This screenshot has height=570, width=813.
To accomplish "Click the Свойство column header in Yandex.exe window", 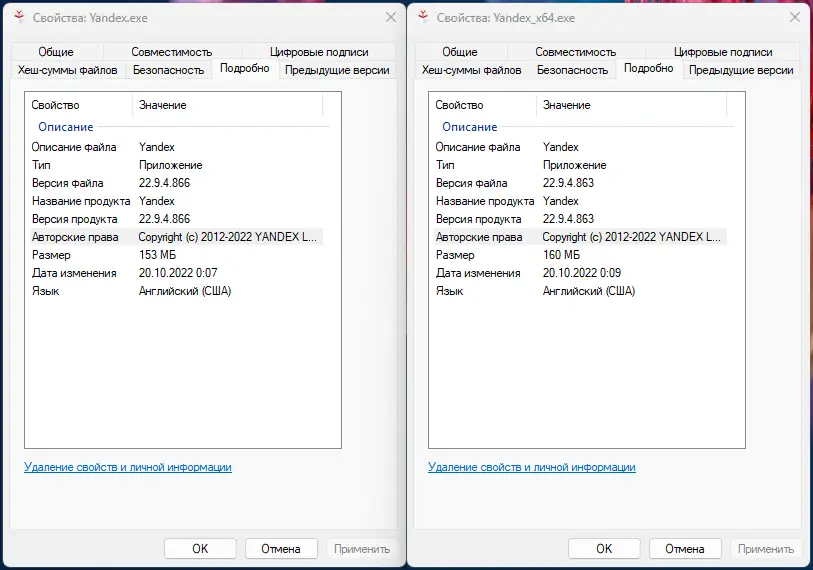I will click(x=55, y=105).
